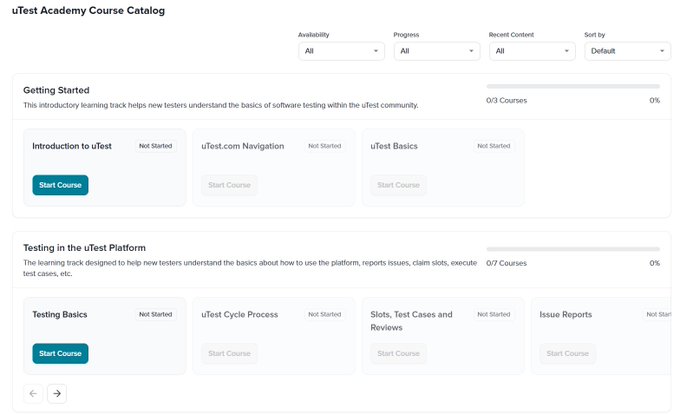This screenshot has width=680, height=415.
Task: Click the Getting Started progress bar
Action: click(573, 86)
